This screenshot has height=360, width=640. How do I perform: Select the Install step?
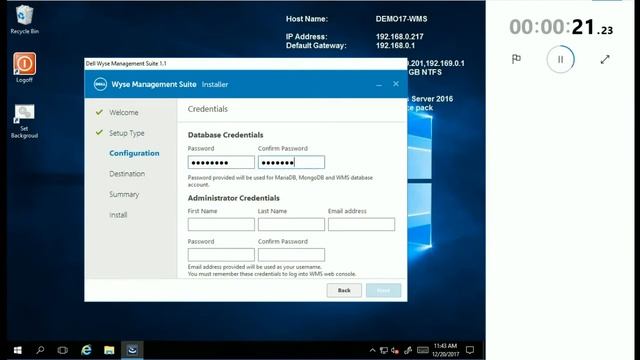[x=118, y=215]
